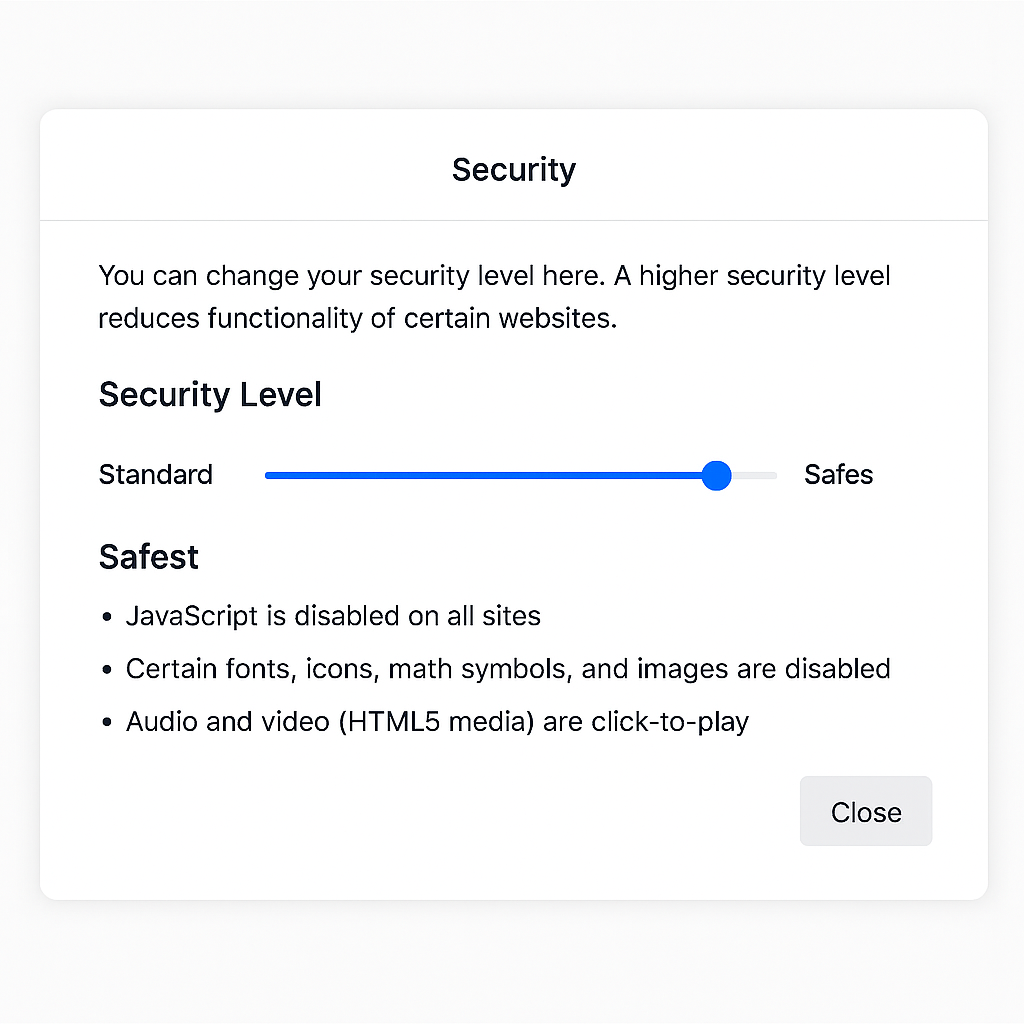This screenshot has height=1024, width=1024.
Task: Click the audio and video click-to-play bullet
Action: (x=437, y=721)
